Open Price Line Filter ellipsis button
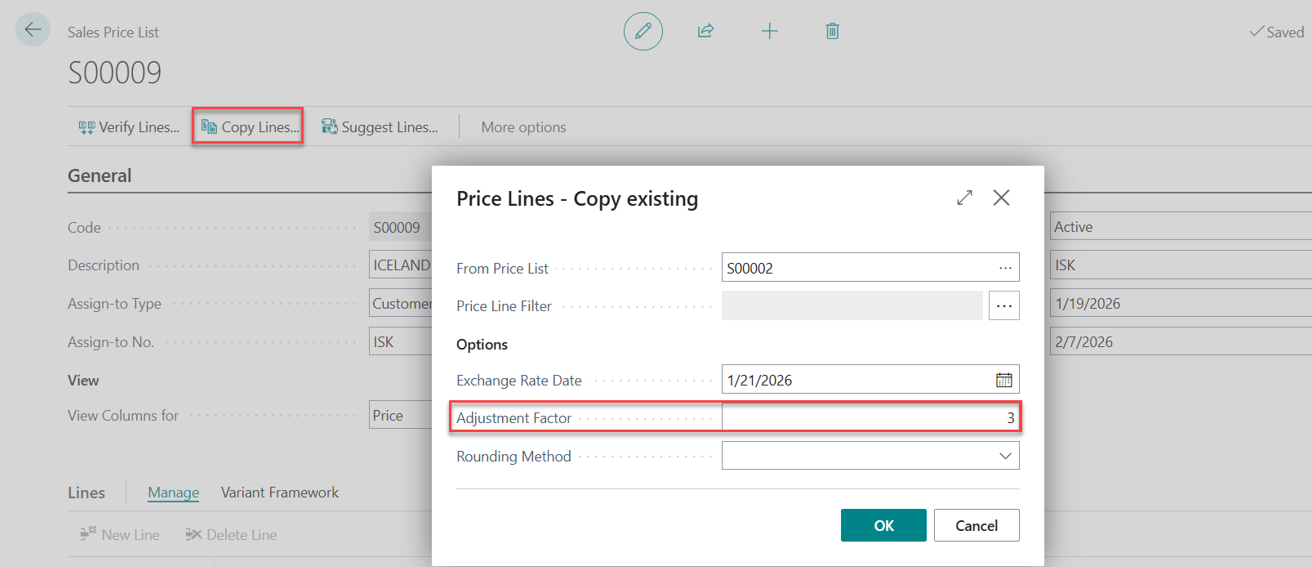 1004,306
